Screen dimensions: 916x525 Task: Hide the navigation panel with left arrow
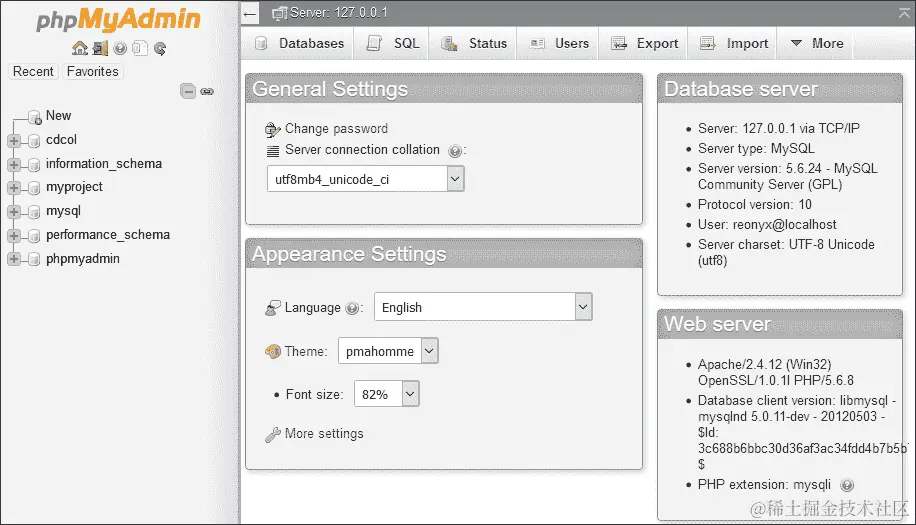(x=251, y=14)
